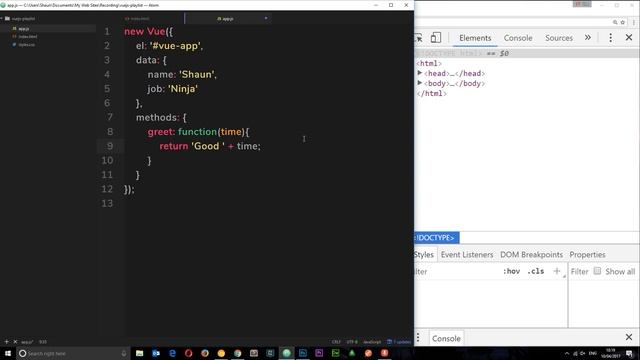Open File Explorer from the taskbar
This screenshot has height=360, width=640.
(x=140, y=353)
